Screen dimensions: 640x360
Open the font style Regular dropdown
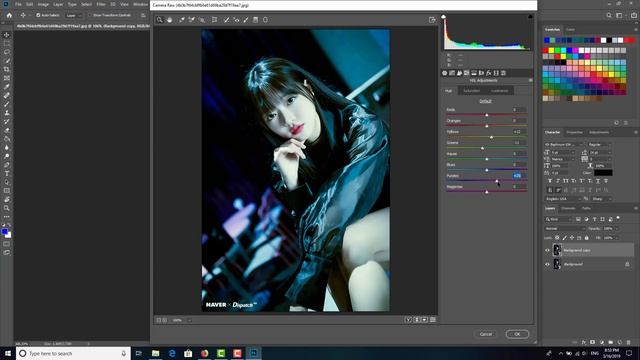599,144
